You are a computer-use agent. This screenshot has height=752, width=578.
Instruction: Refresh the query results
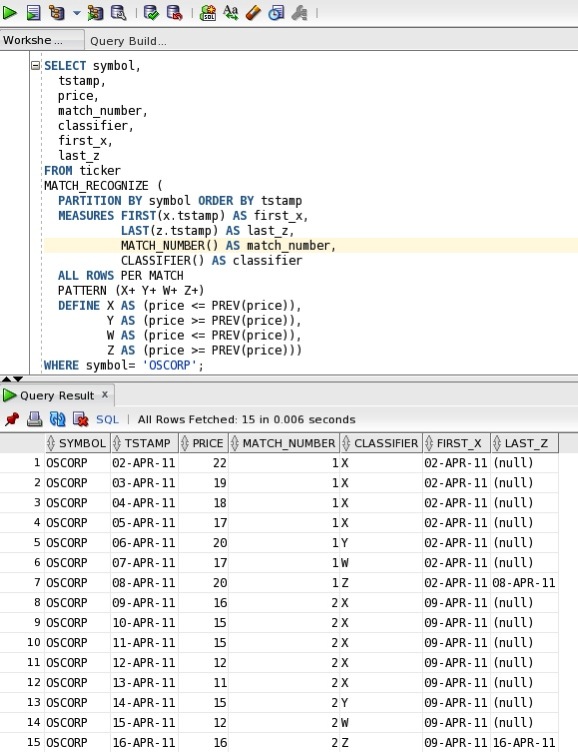[58, 419]
